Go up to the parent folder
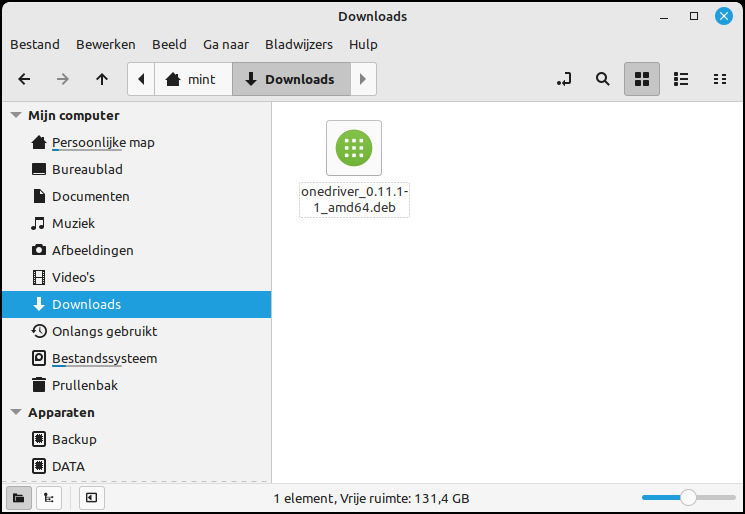 click(102, 79)
